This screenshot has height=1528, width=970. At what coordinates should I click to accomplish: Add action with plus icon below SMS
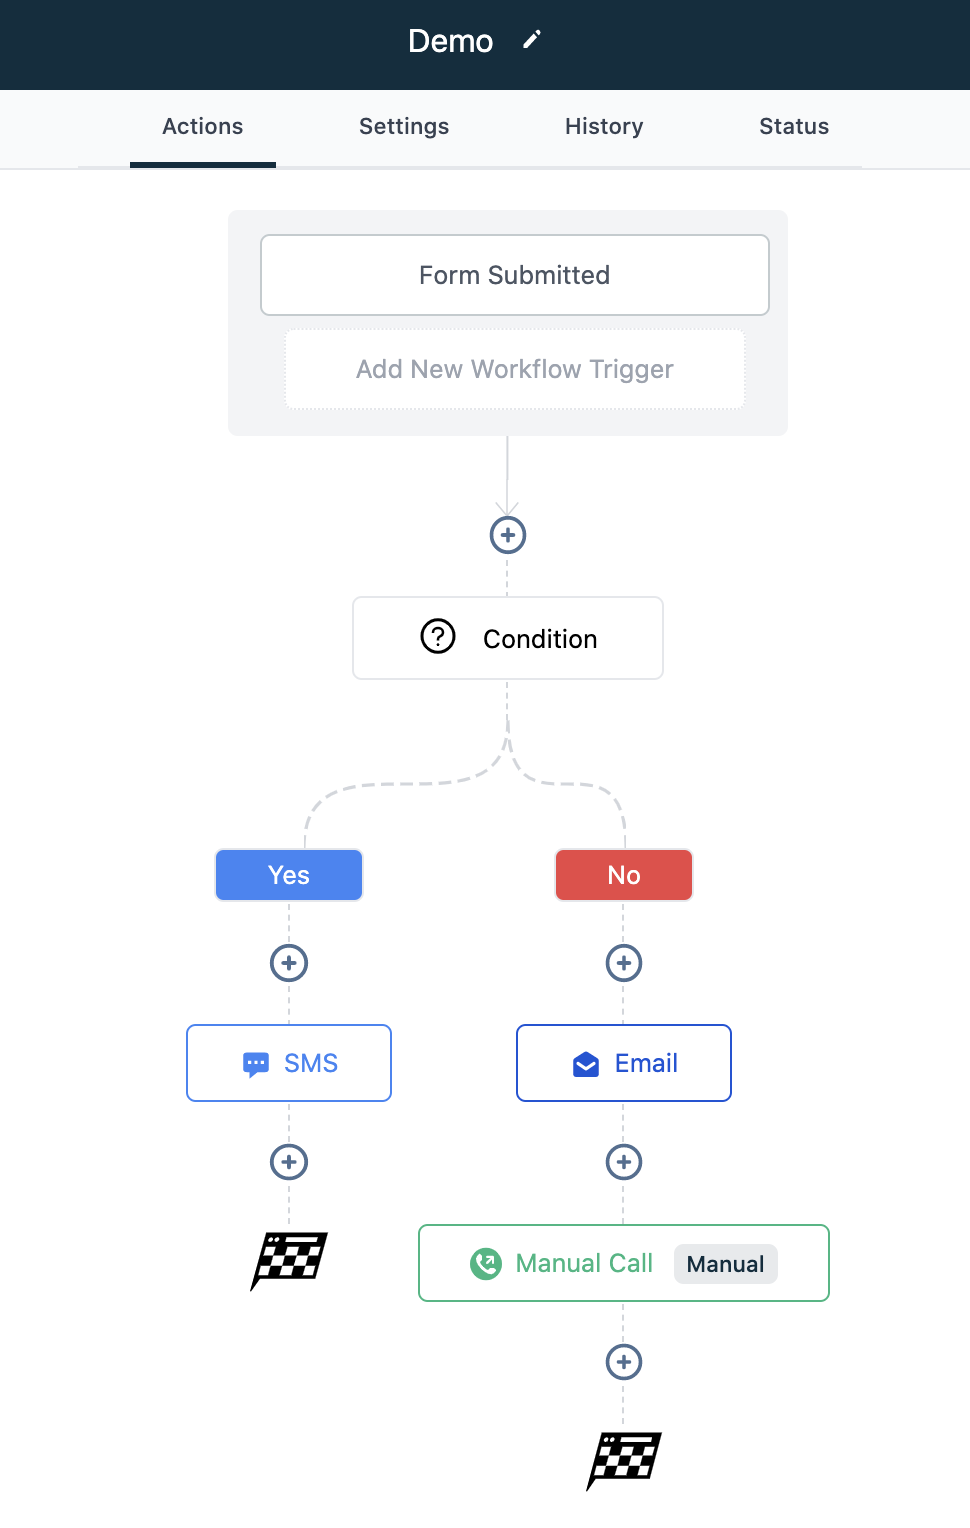point(289,1162)
